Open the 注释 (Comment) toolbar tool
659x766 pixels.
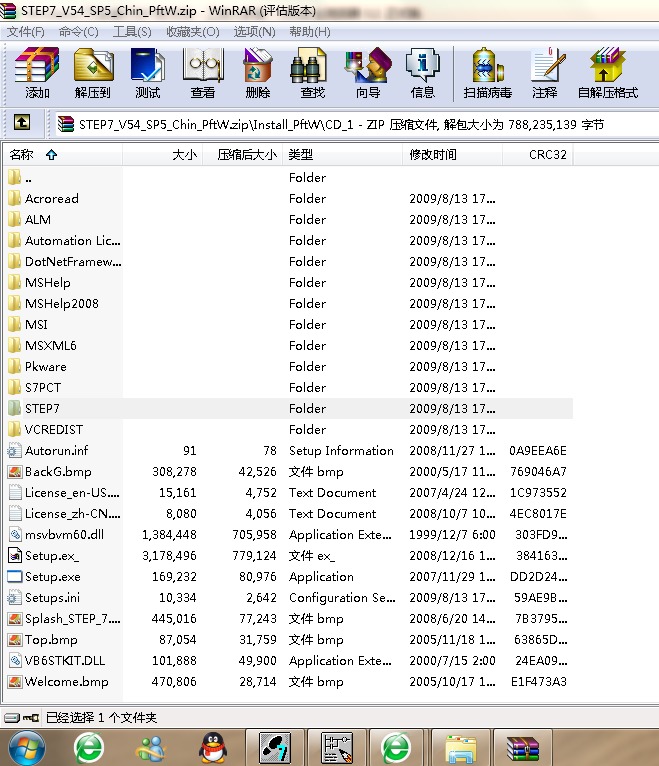(545, 73)
